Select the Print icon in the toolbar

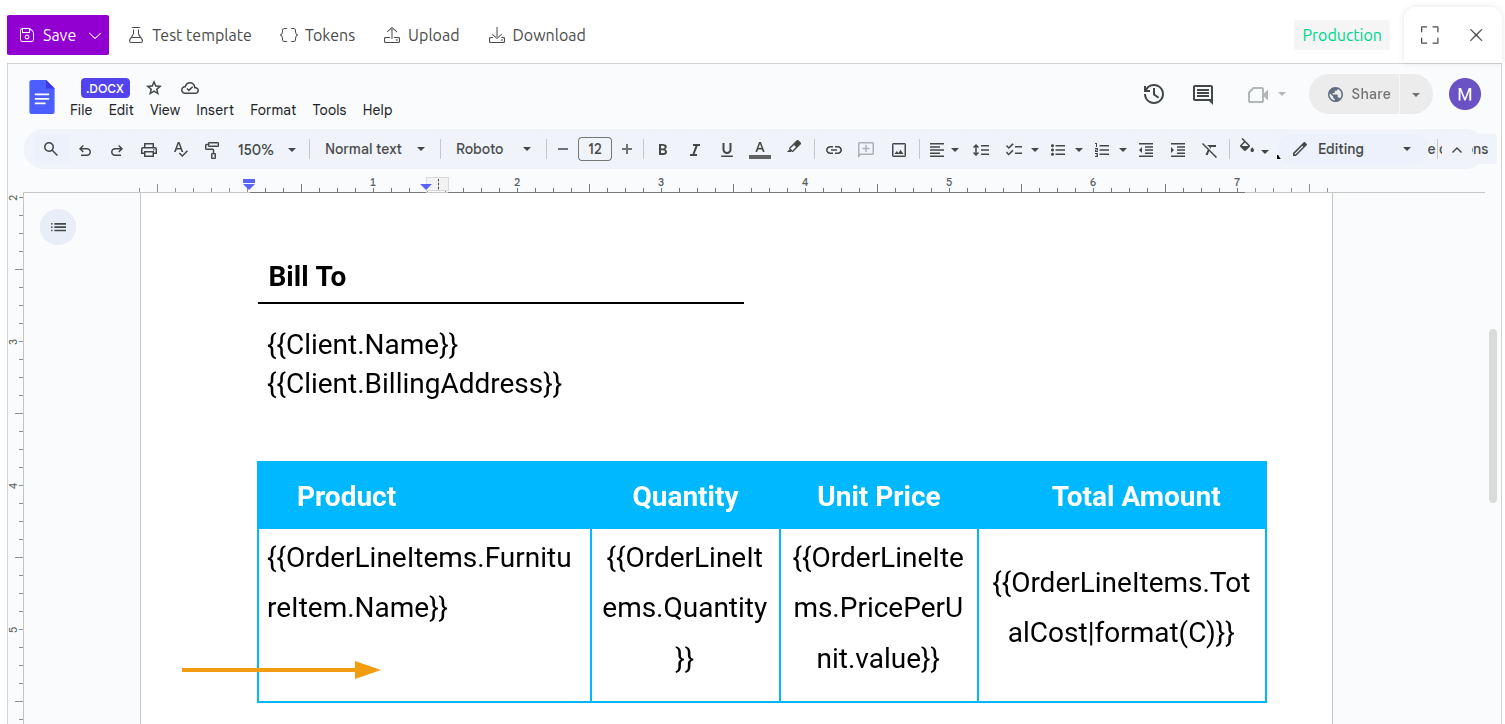pyautogui.click(x=148, y=148)
